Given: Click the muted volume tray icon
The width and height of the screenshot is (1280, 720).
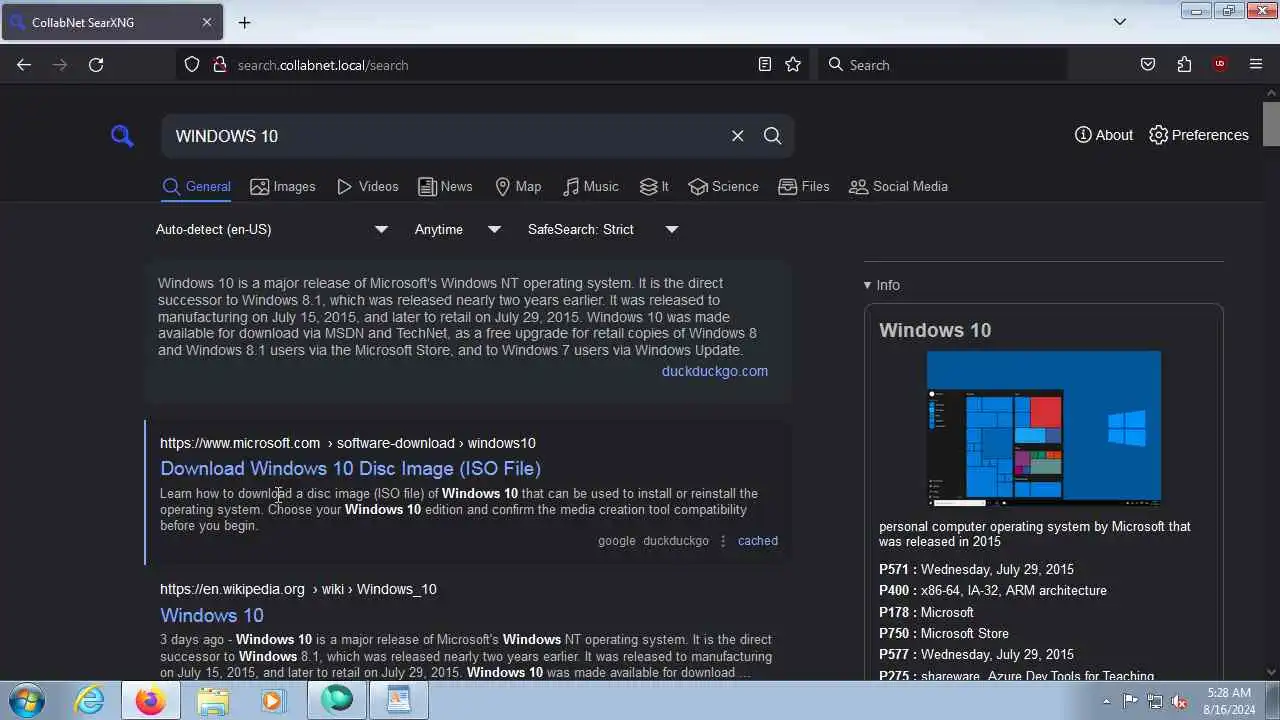Looking at the screenshot, I should (x=1179, y=701).
